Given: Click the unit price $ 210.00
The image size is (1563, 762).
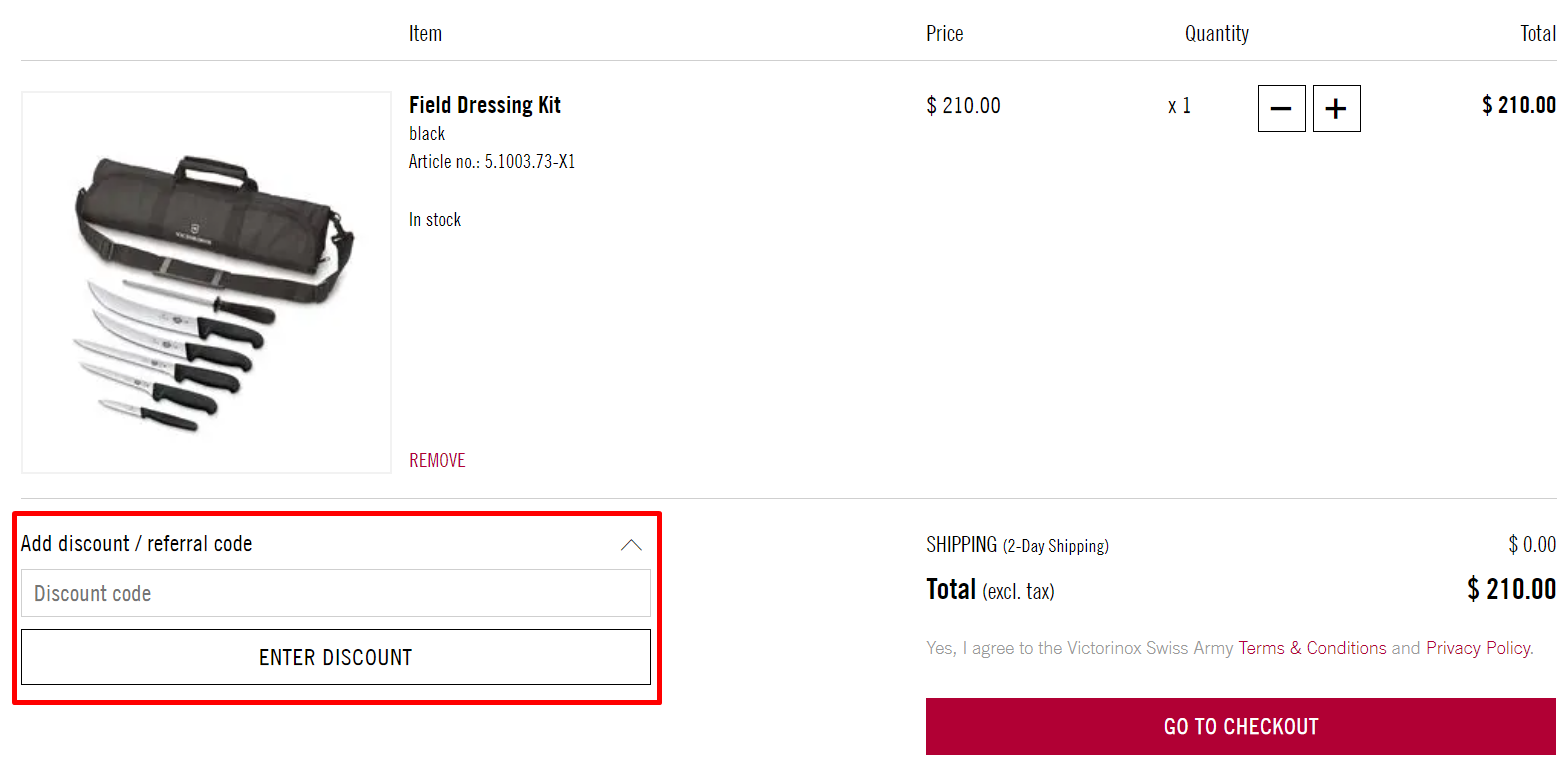Looking at the screenshot, I should tap(963, 105).
